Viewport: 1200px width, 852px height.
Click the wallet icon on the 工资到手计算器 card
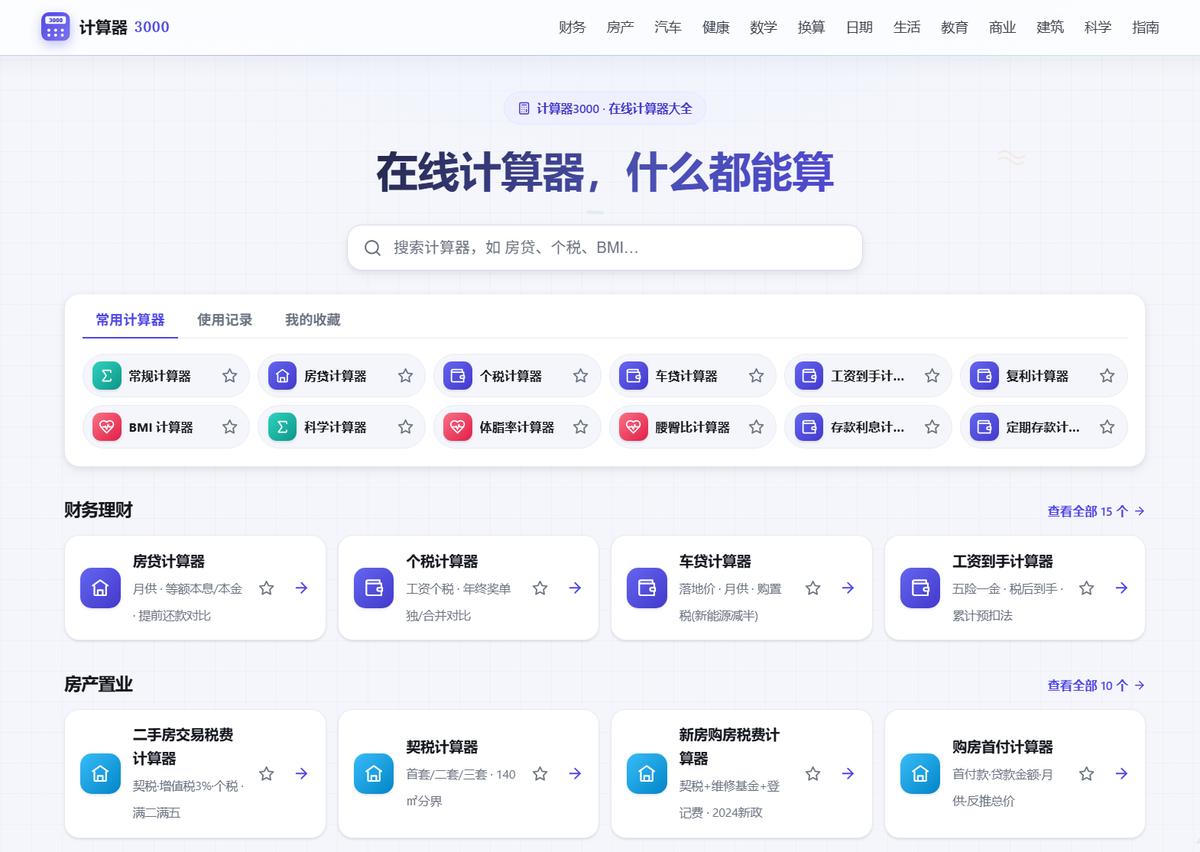click(920, 588)
